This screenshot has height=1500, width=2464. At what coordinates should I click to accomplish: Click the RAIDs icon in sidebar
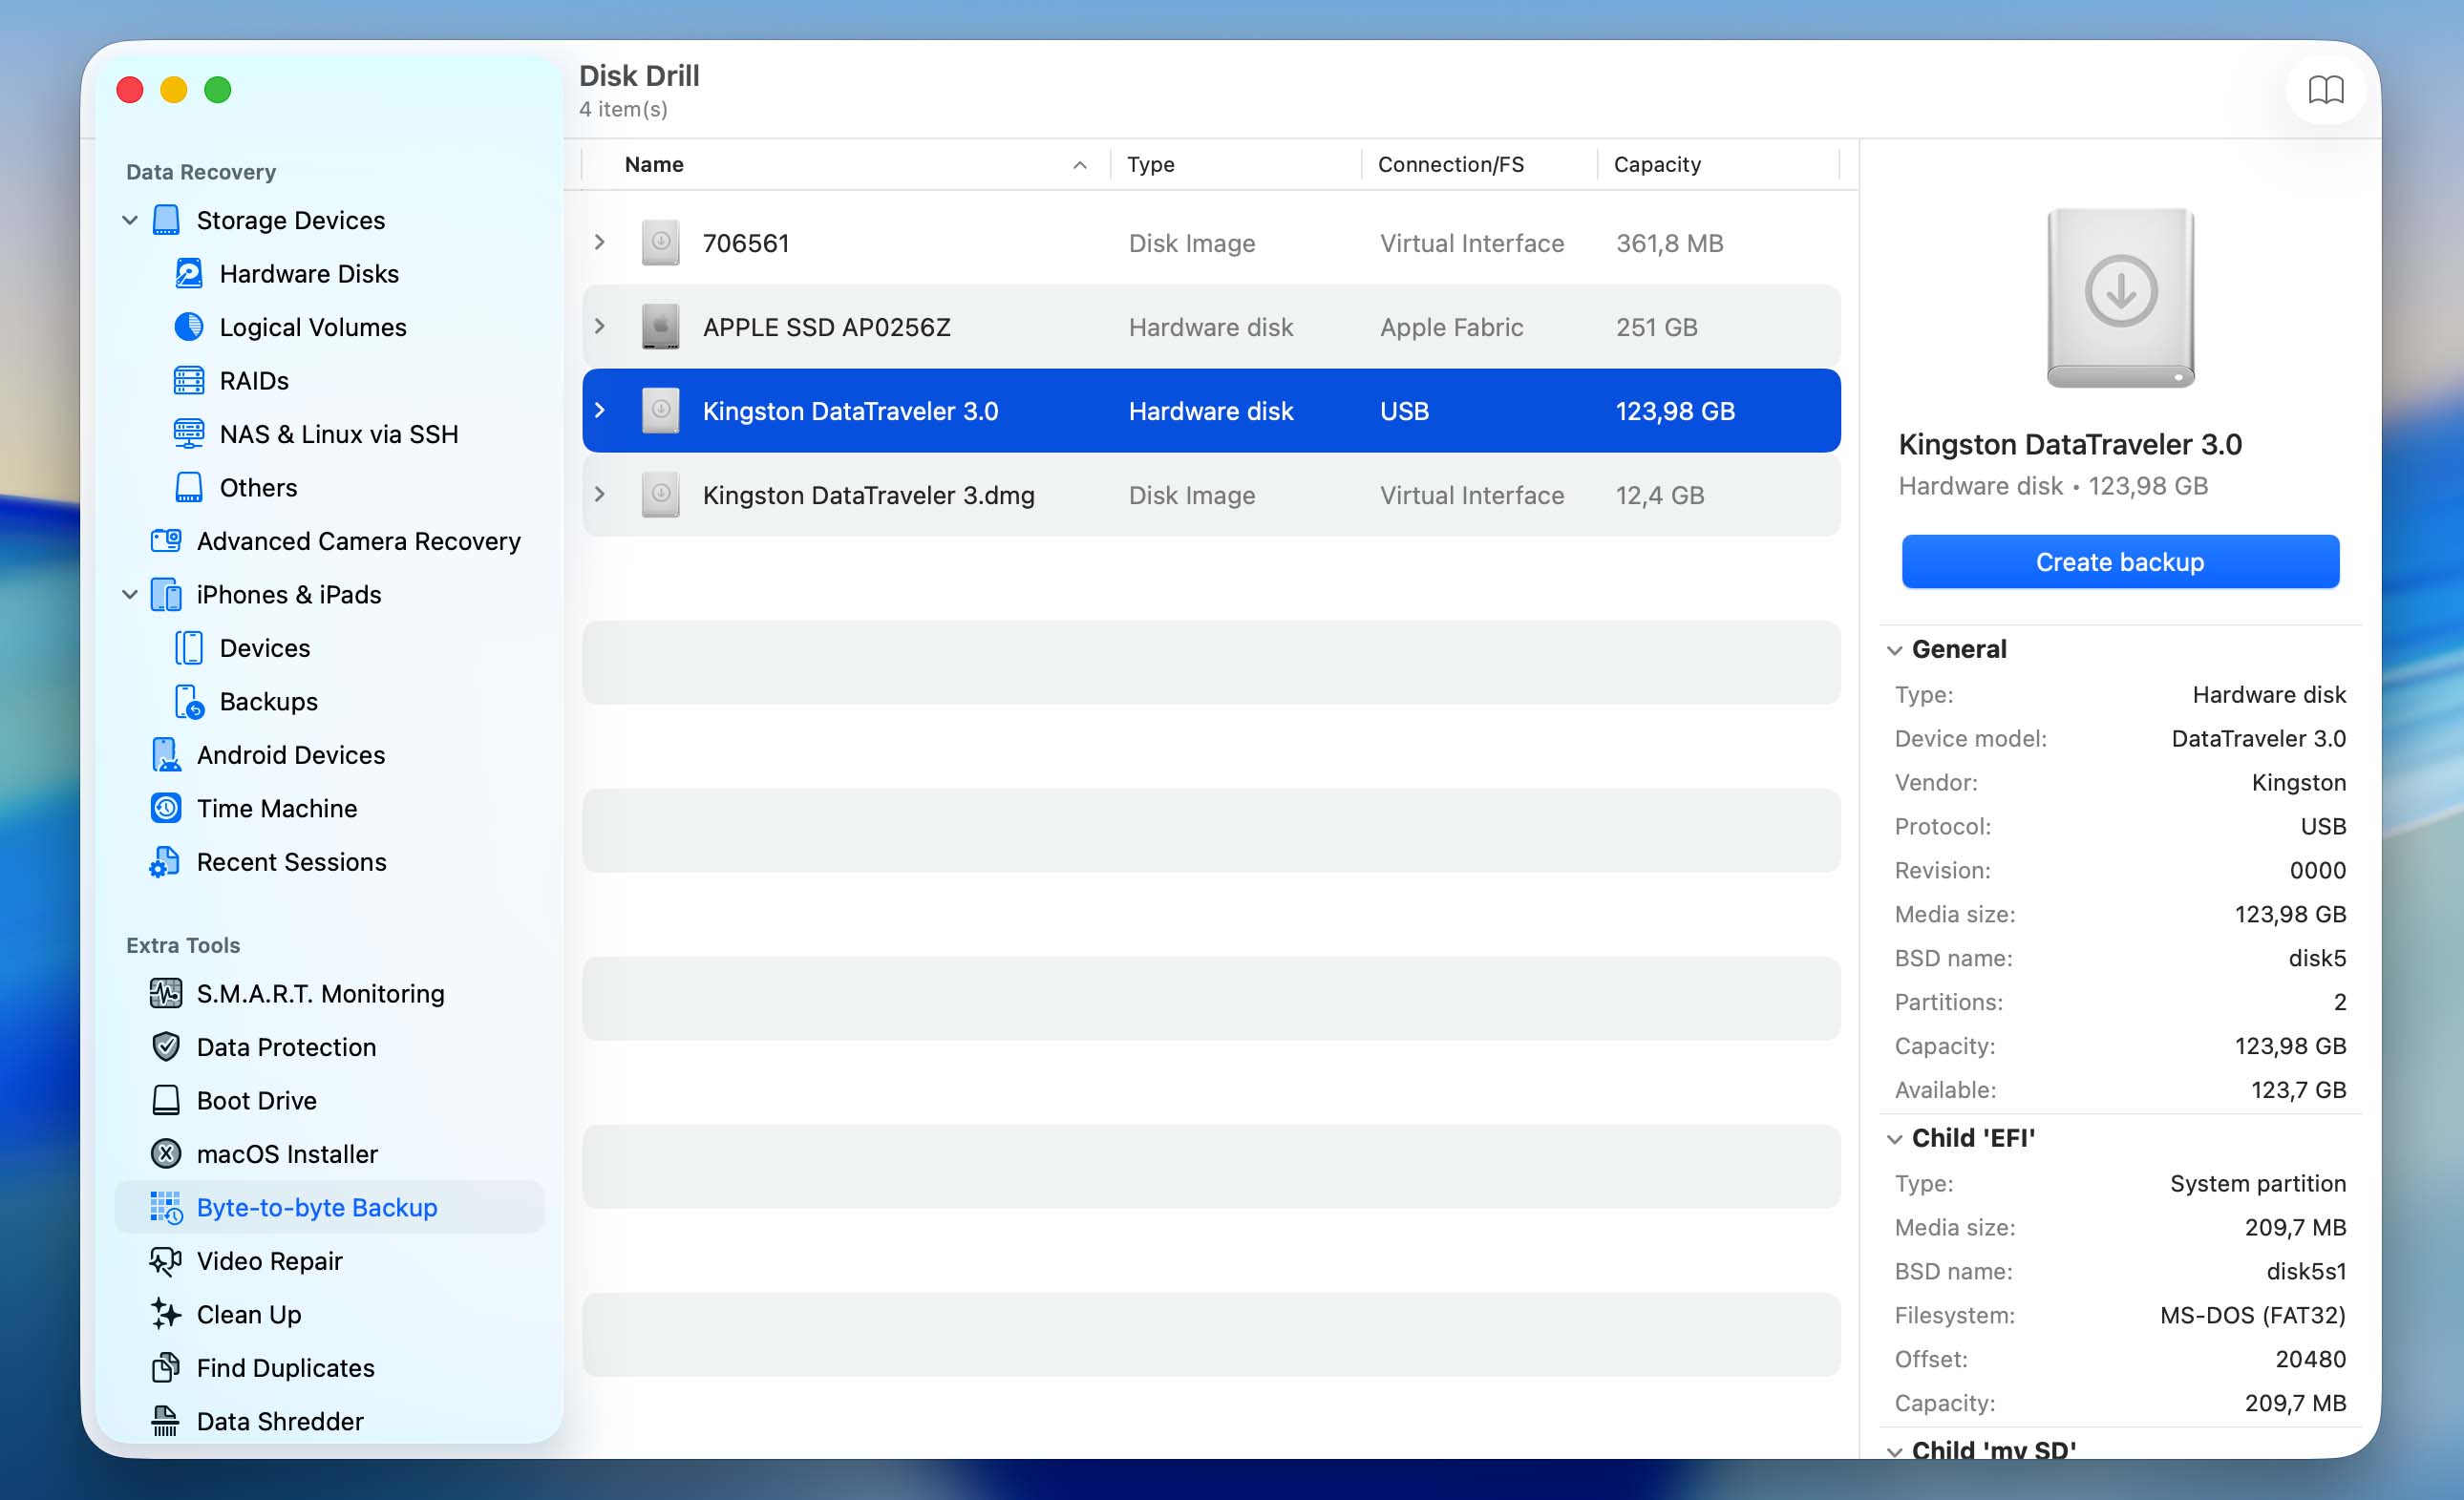189,381
